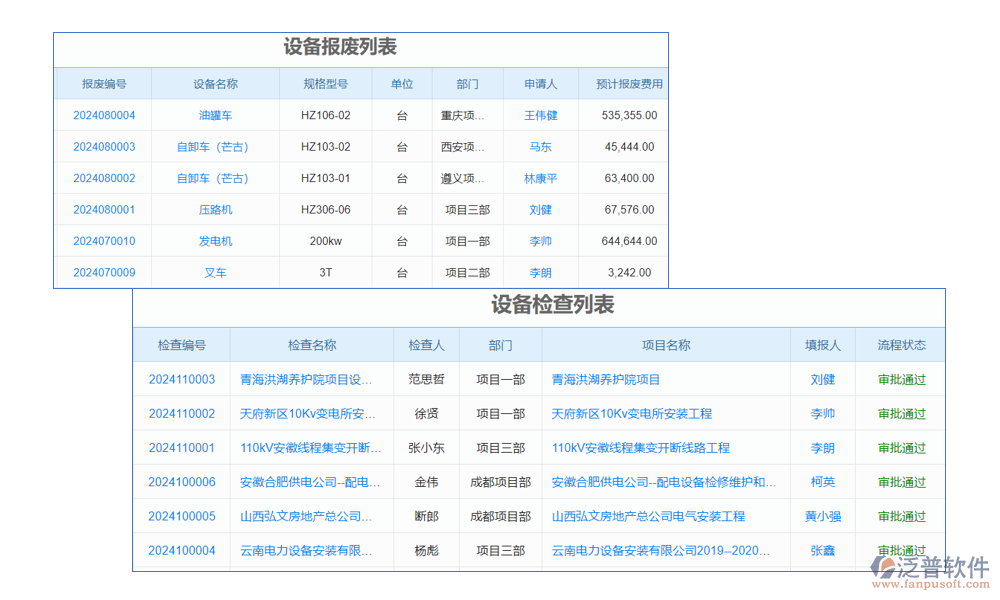Viewport: 1000px width, 600px height.
Task: Open 填报人 张鑫 link
Action: [x=822, y=551]
